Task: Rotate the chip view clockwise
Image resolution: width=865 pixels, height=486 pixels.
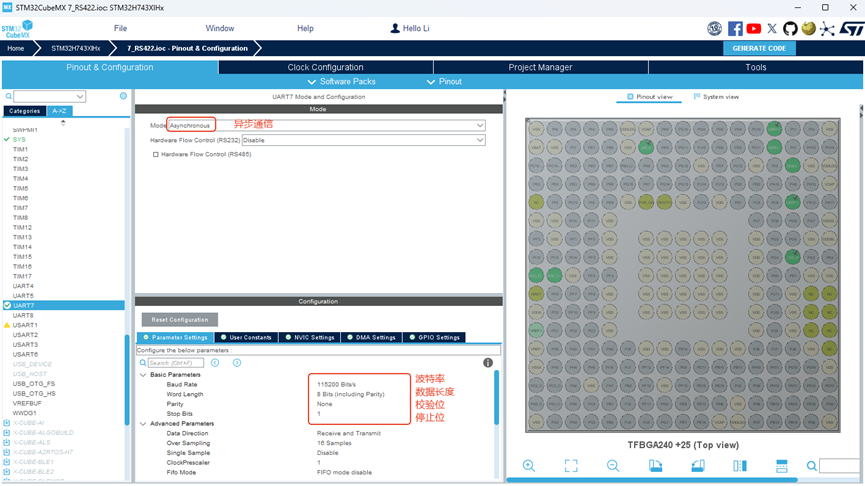Action: (655, 466)
